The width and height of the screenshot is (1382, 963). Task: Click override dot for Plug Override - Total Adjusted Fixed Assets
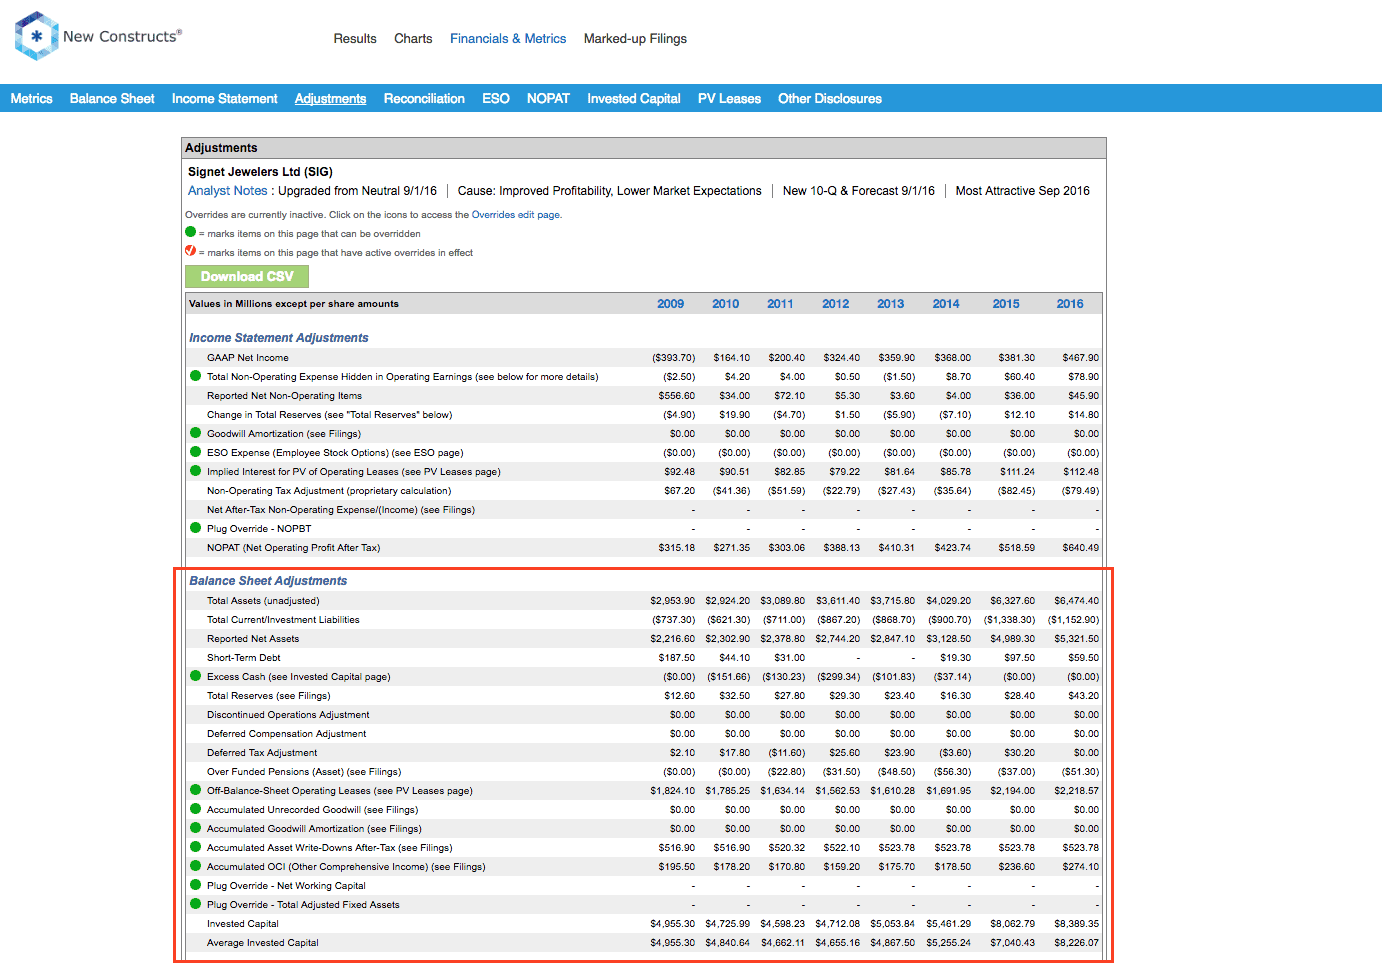[195, 904]
